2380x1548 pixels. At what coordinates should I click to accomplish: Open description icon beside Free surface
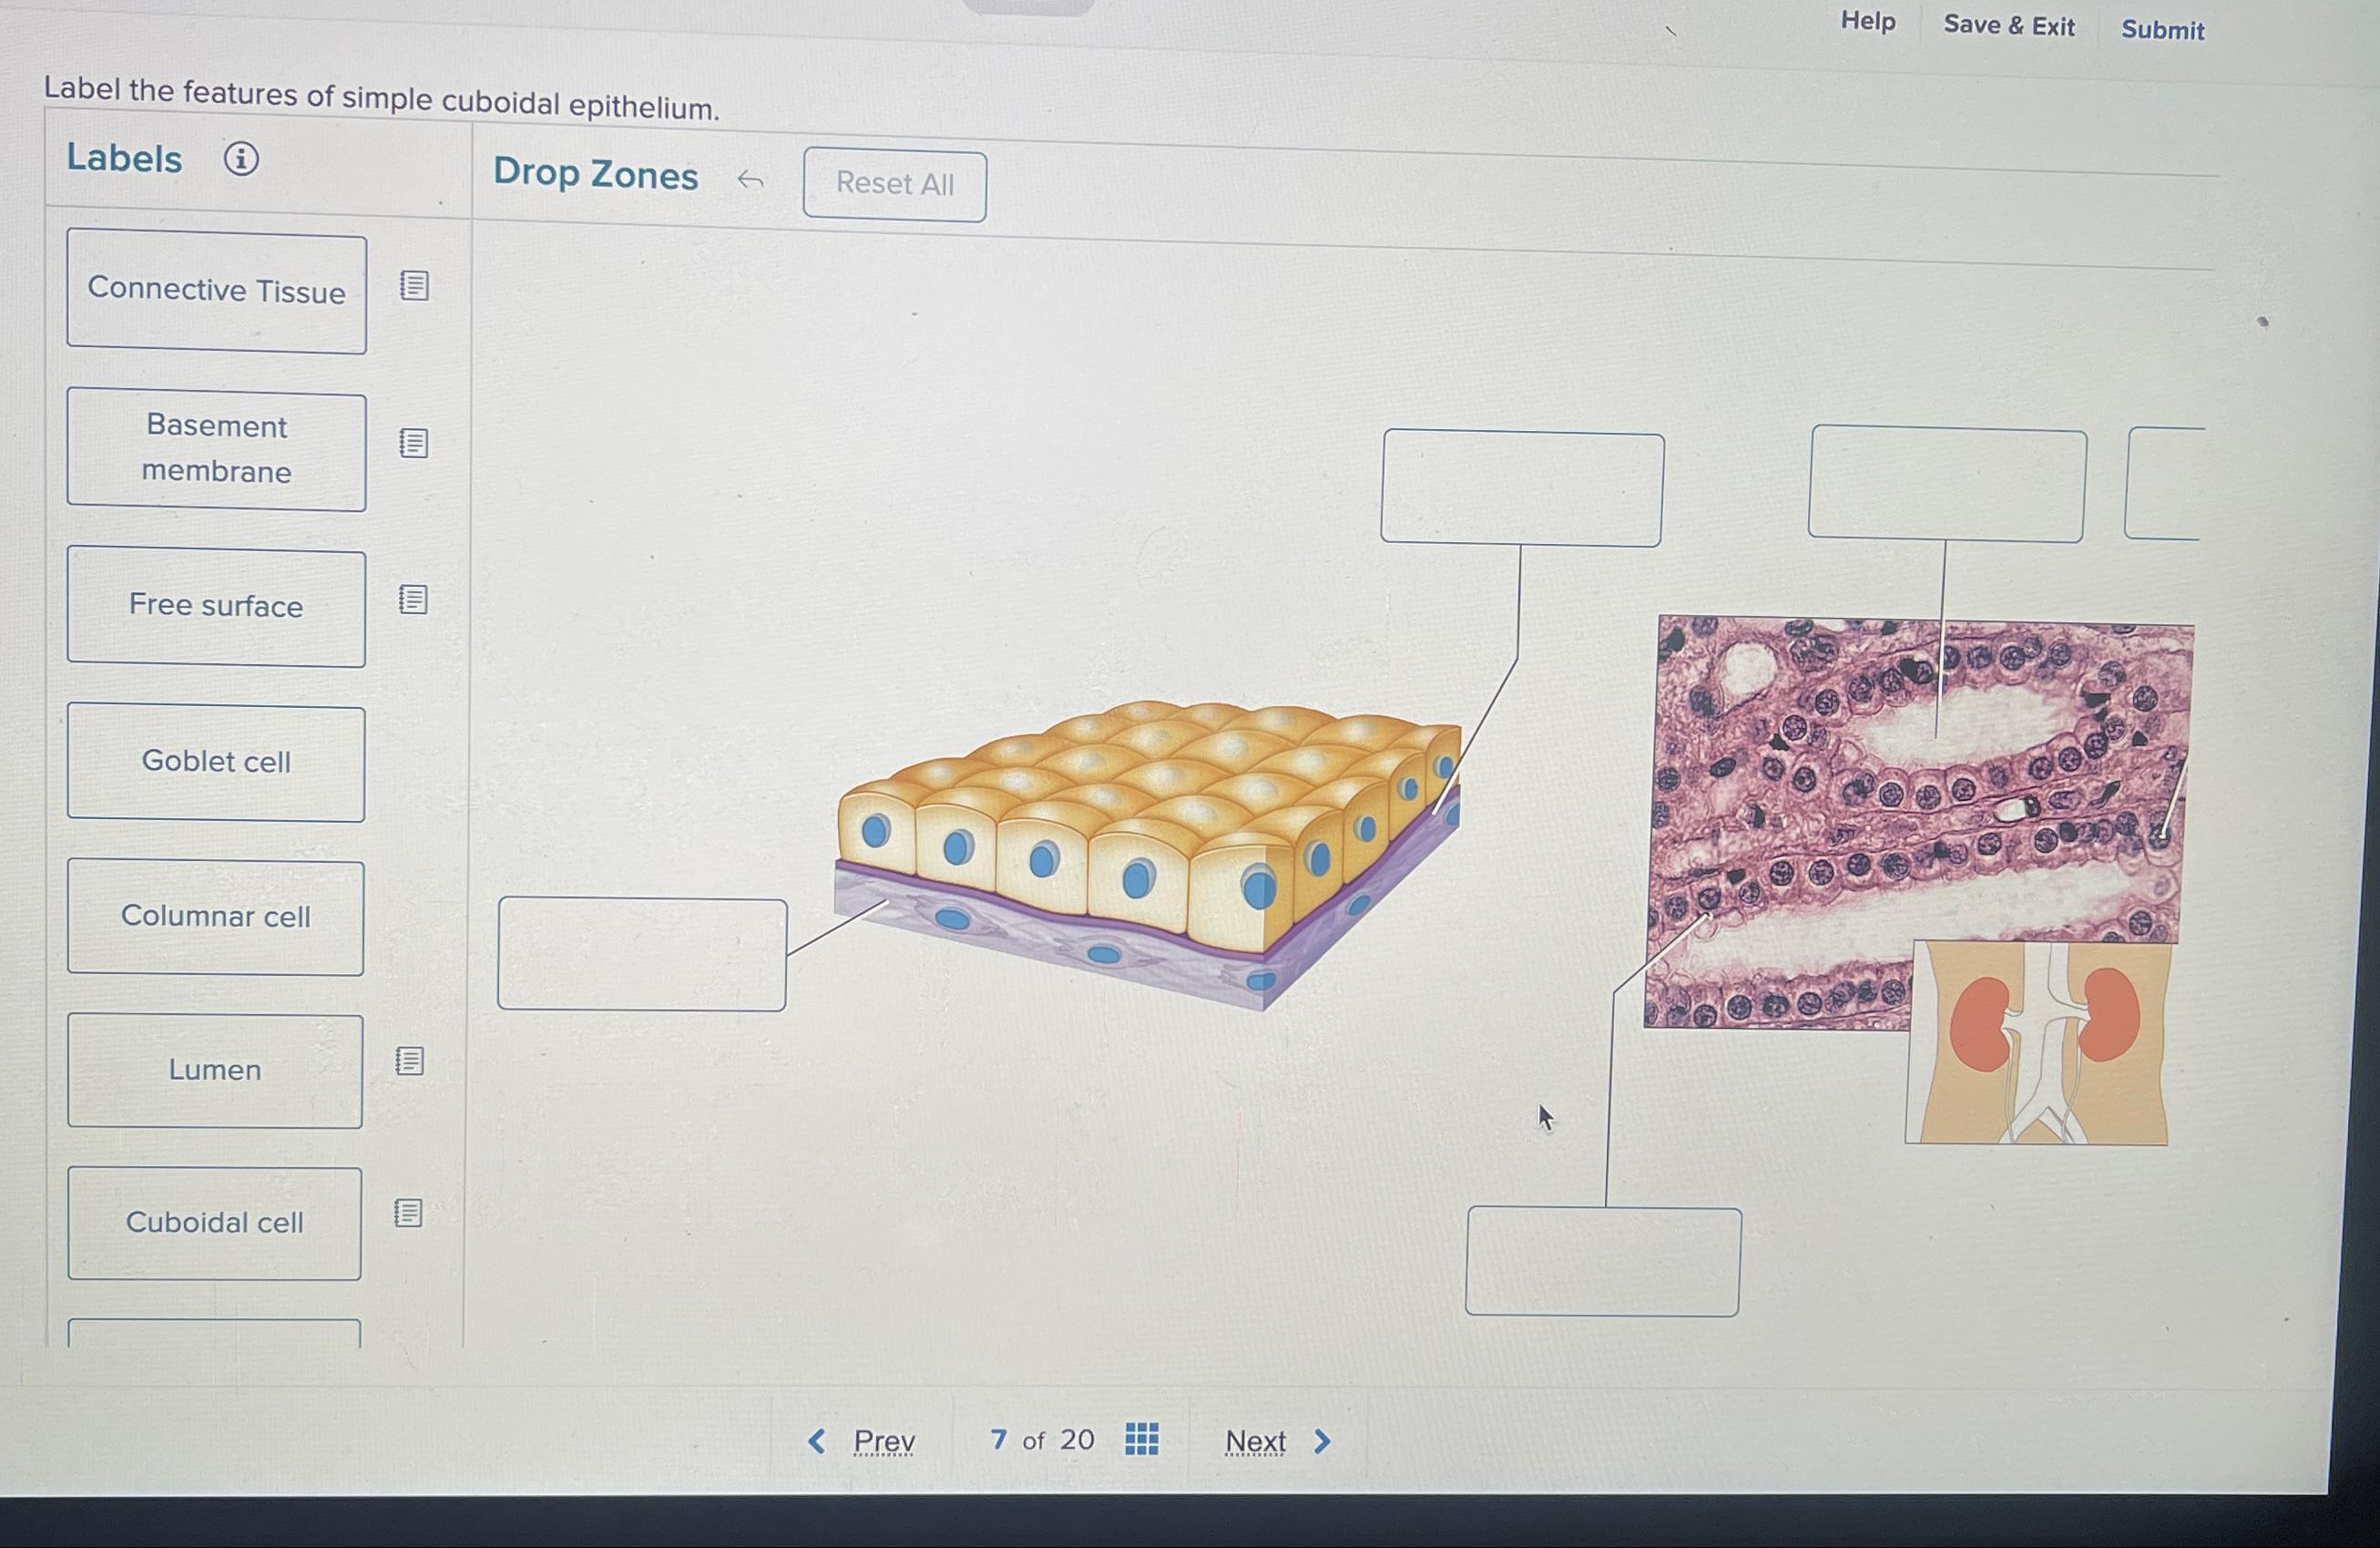click(413, 600)
